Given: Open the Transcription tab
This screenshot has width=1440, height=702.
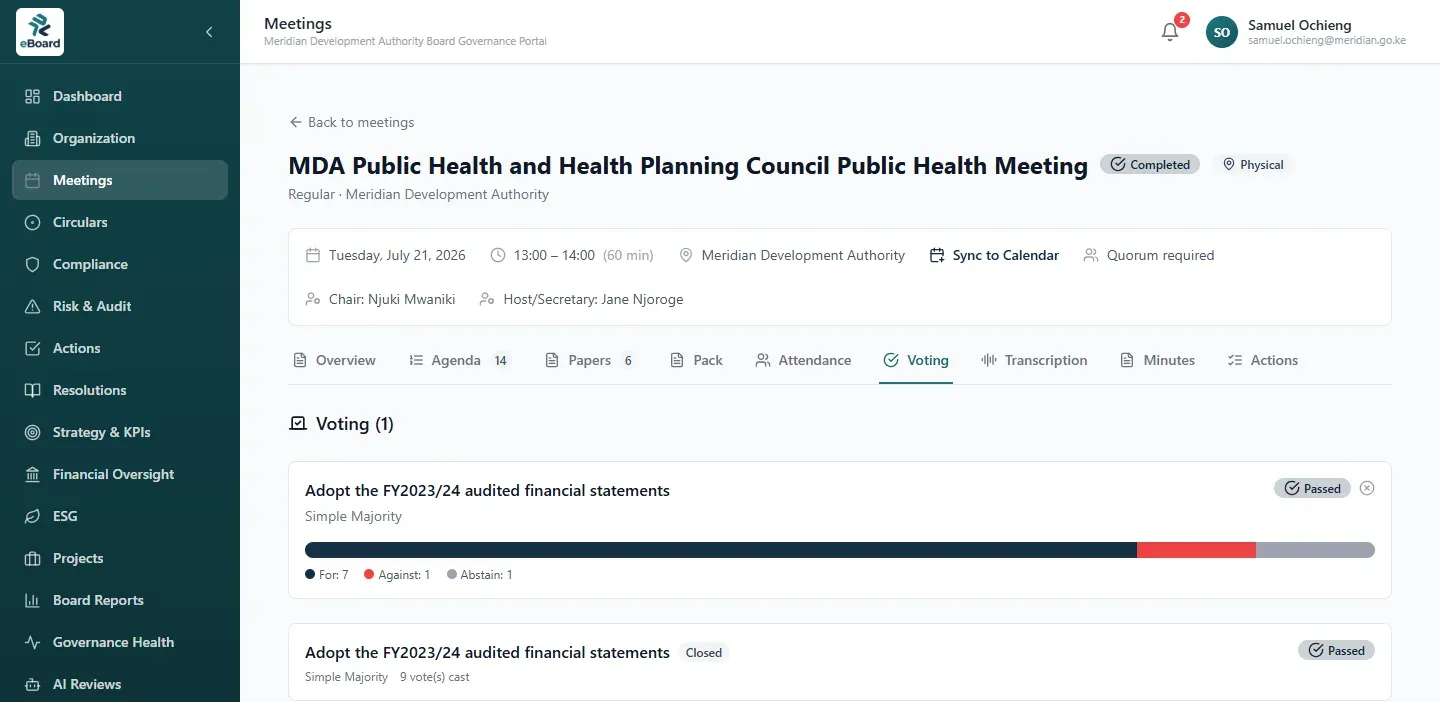Looking at the screenshot, I should [1034, 360].
